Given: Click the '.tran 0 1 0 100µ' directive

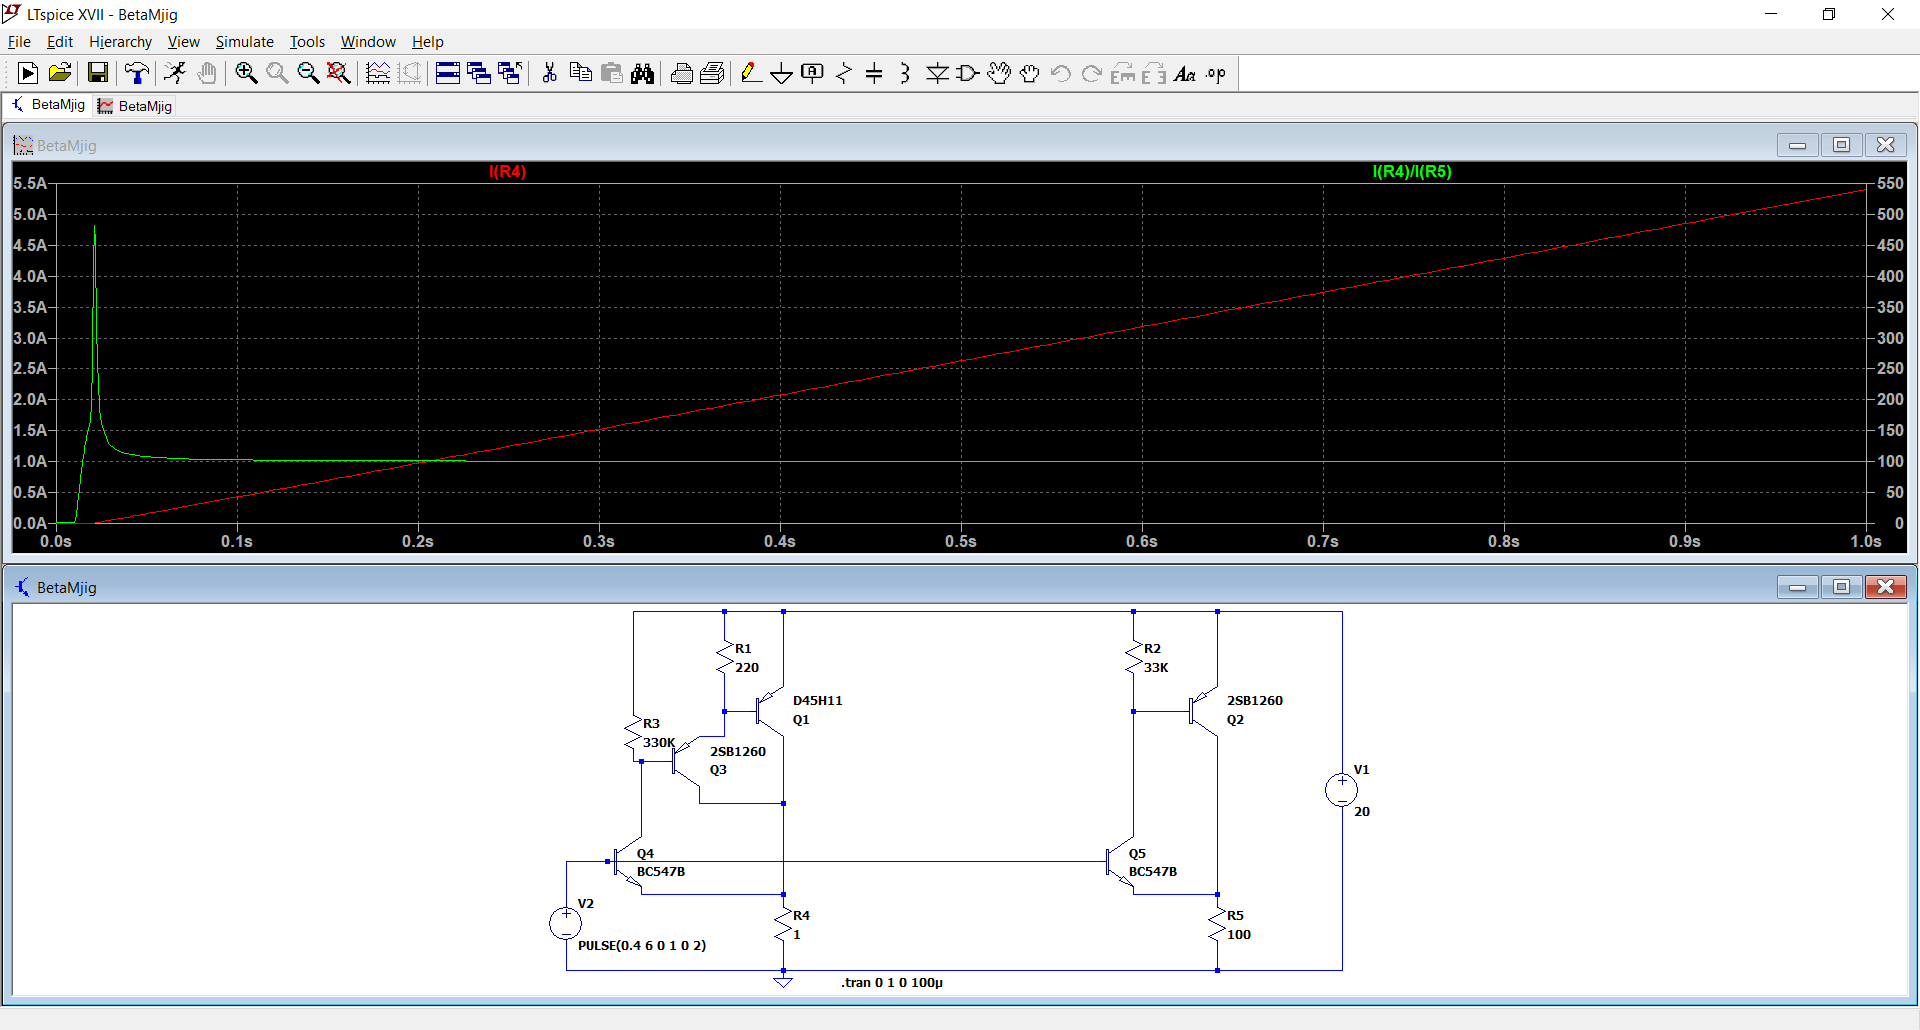Looking at the screenshot, I should [892, 983].
